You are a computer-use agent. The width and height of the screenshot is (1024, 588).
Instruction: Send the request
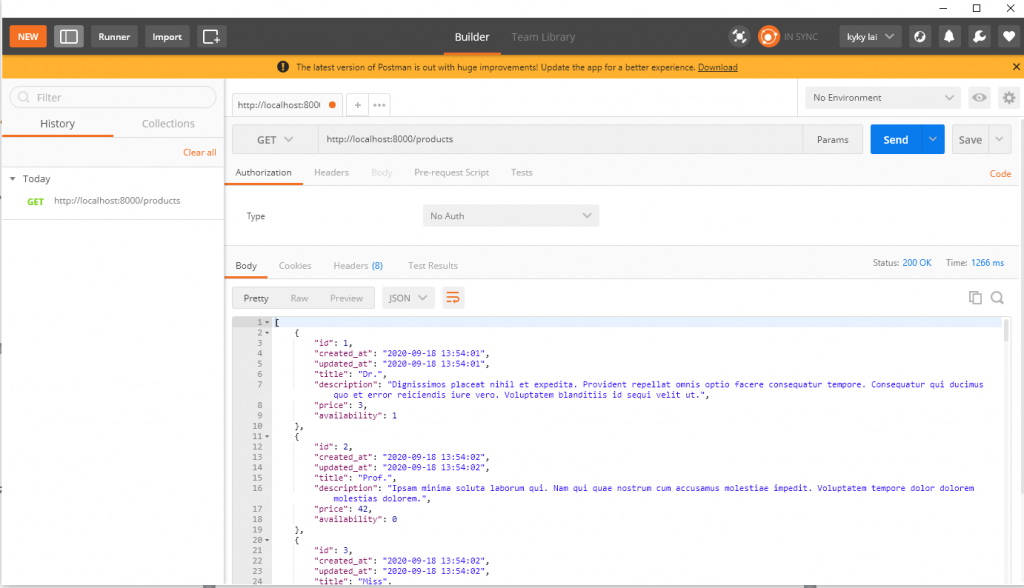pyautogui.click(x=895, y=139)
